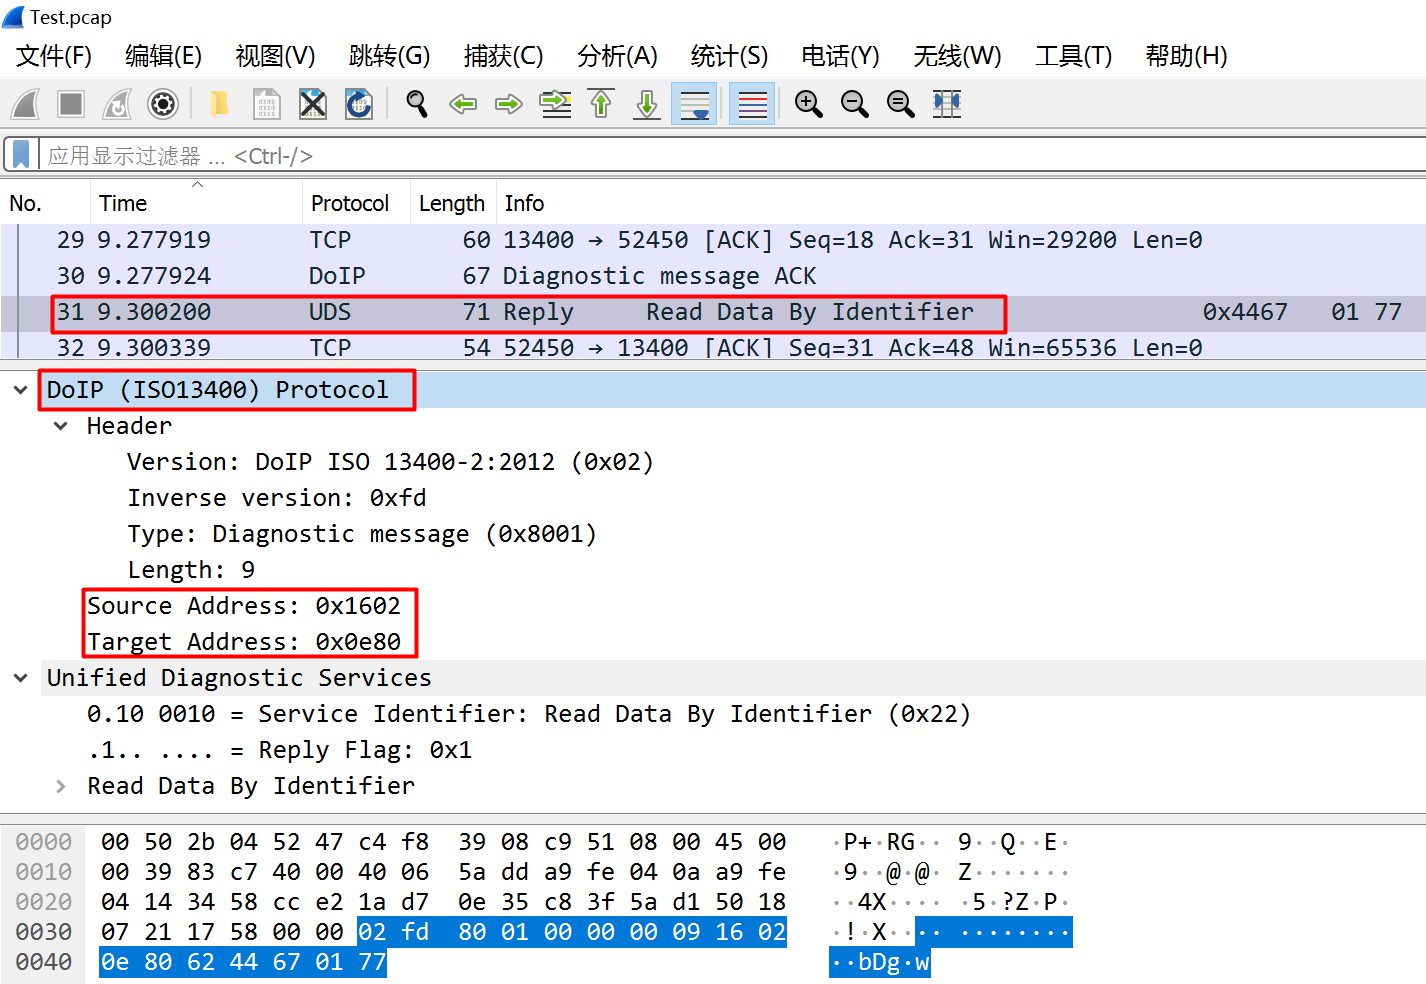Open the capture options gear
The image size is (1426, 984).
pyautogui.click(x=162, y=103)
